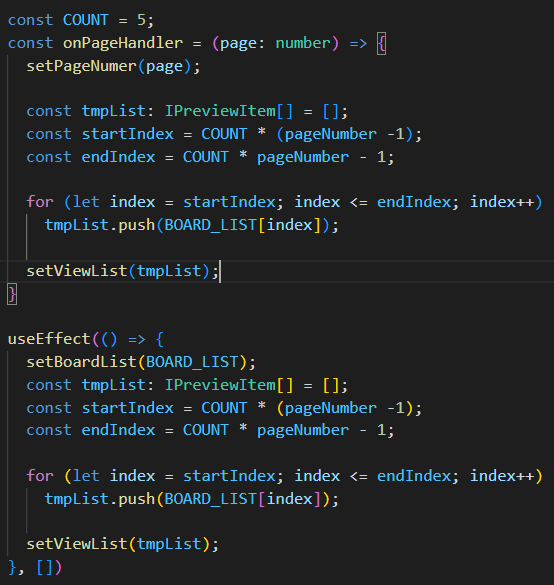
Task: Click the arrow '=>' on the onPageHandler line
Action: 358,44
